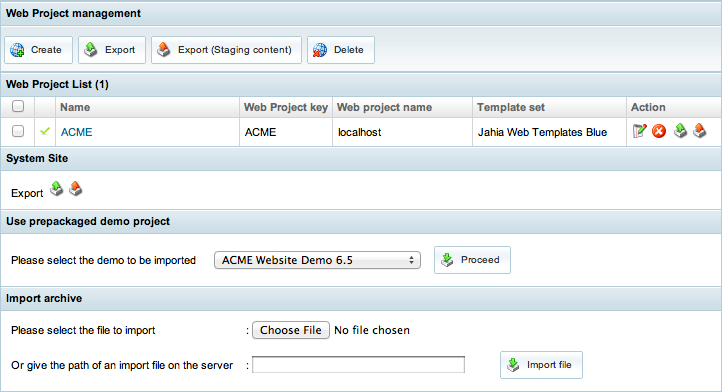Click the Export (Staging content) button
This screenshot has width=722, height=392.
[x=227, y=50]
